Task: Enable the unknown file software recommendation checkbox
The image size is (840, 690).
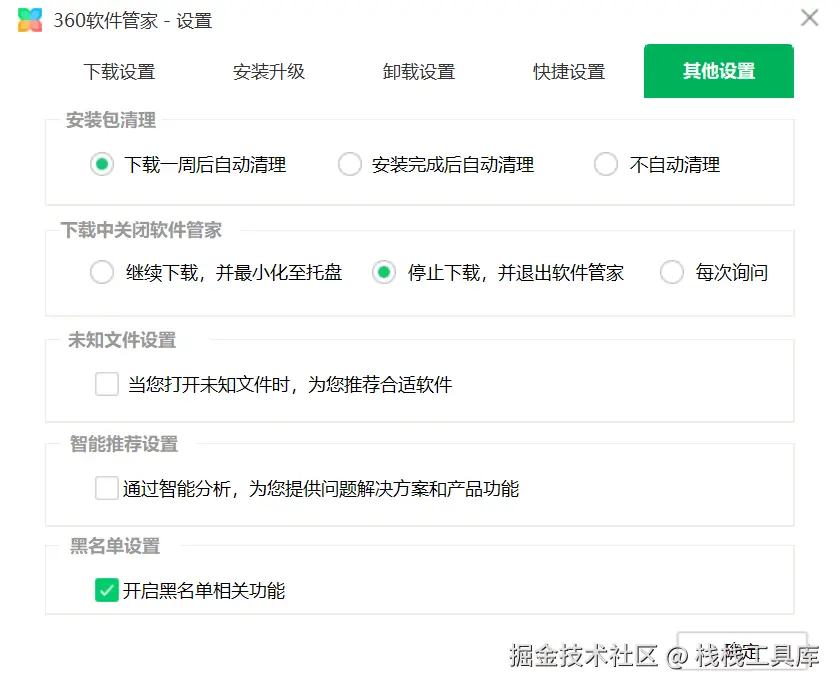Action: [x=107, y=384]
